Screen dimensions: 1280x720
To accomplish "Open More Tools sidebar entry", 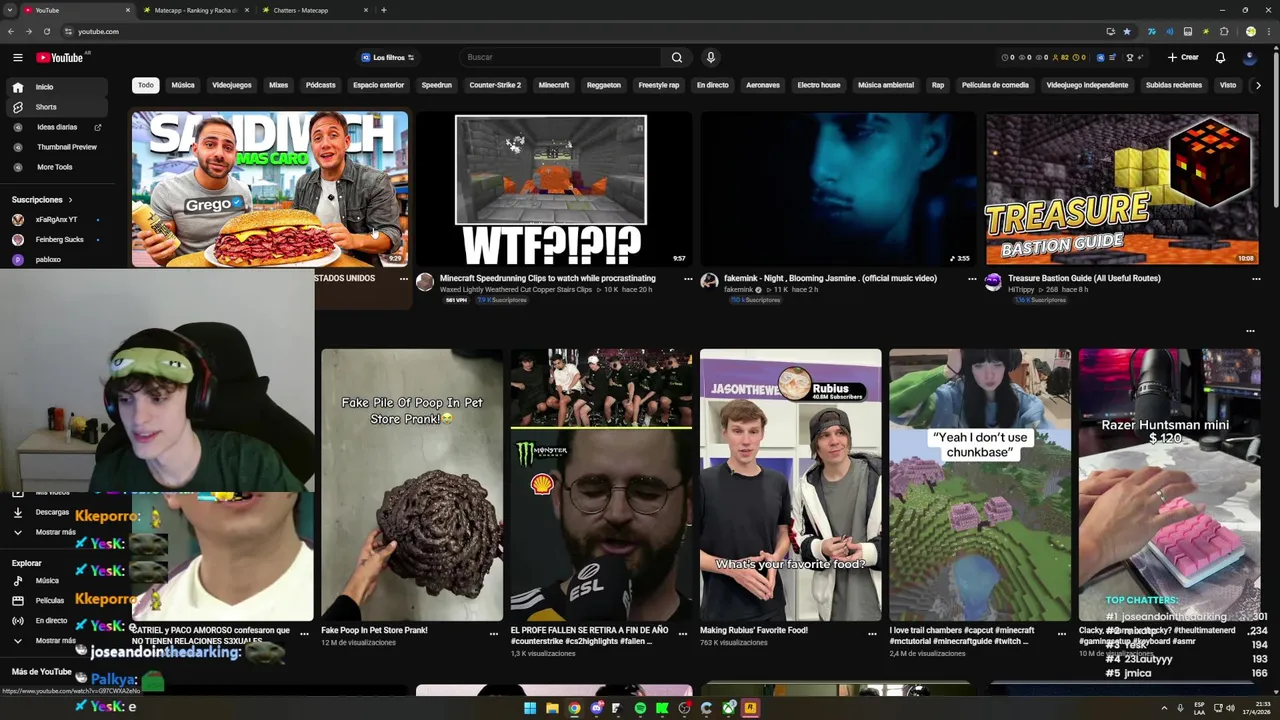I will point(56,167).
